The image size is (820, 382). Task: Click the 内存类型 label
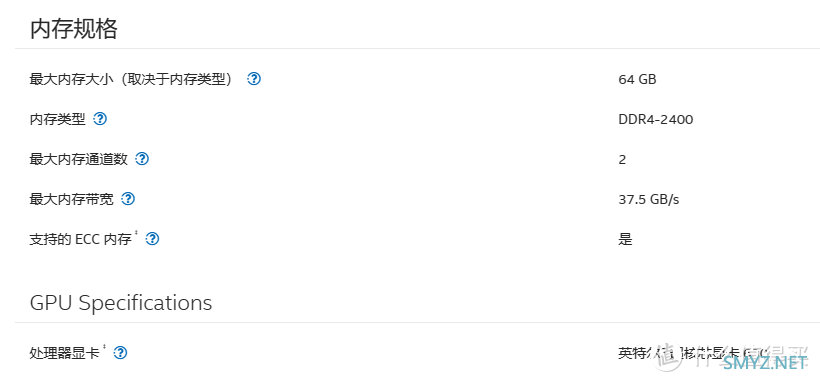pyautogui.click(x=58, y=119)
